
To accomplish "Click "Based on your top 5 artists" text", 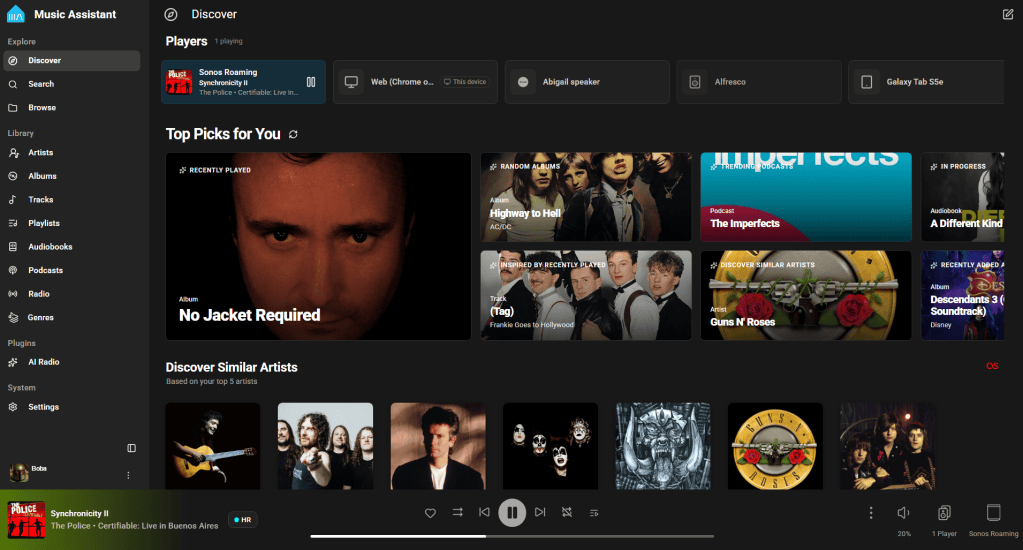I will [x=211, y=382].
